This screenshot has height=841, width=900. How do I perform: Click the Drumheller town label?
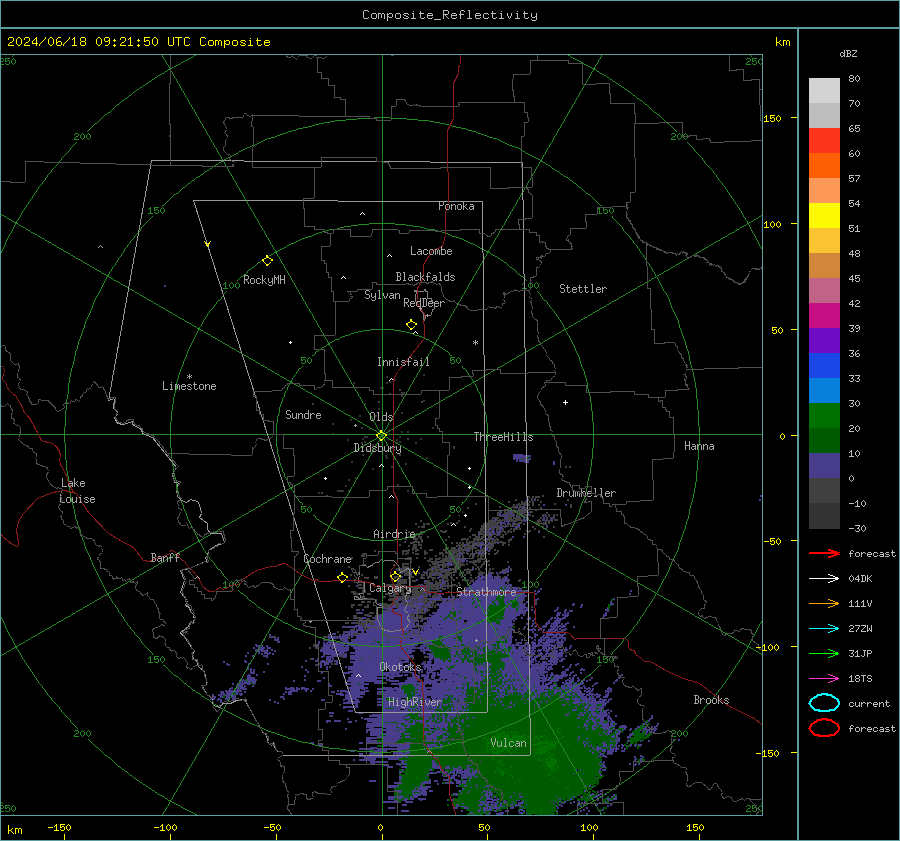click(586, 493)
